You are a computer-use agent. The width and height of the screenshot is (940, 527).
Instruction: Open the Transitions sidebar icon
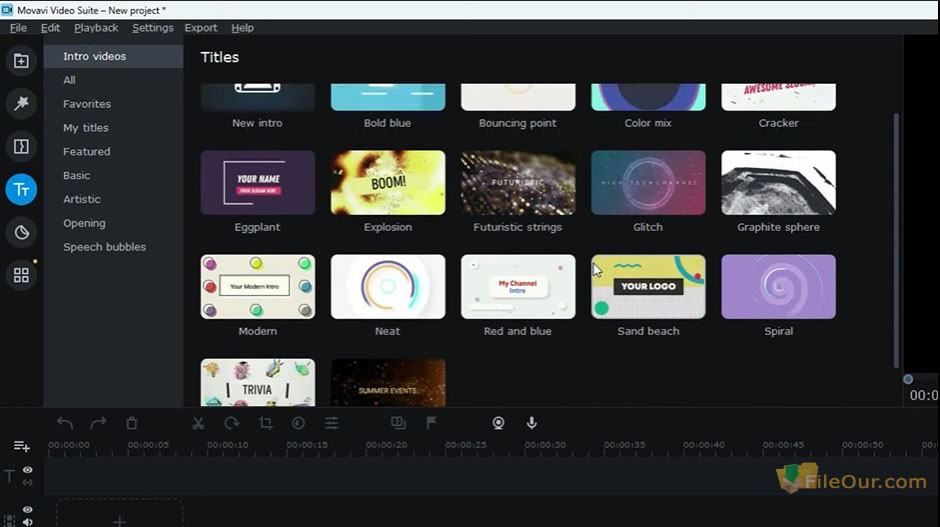tap(21, 146)
